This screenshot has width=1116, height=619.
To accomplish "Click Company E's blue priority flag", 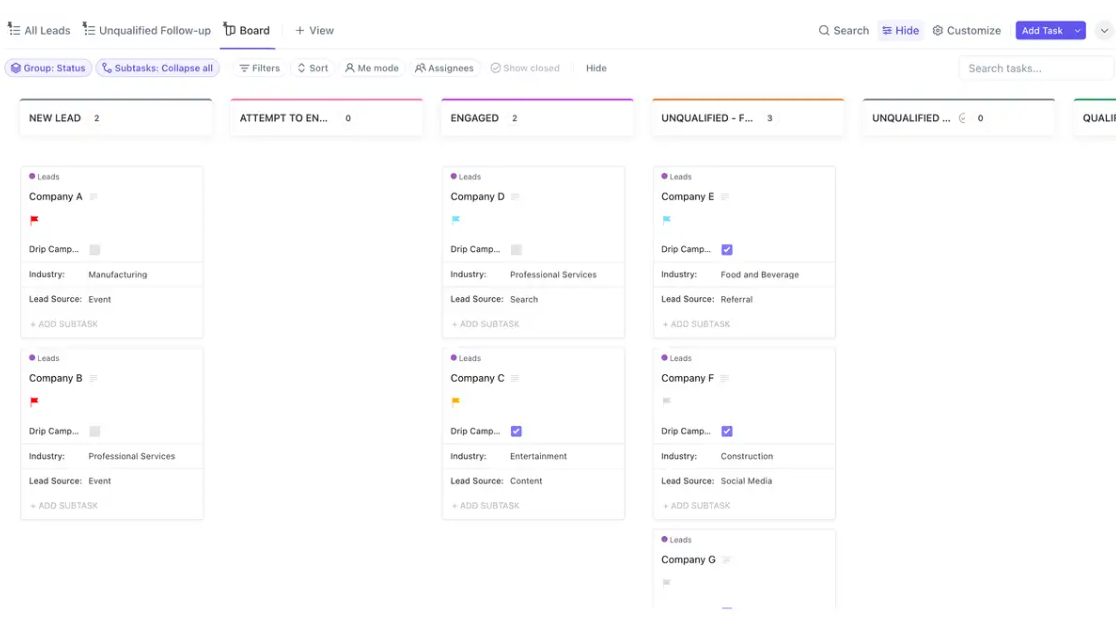I will (666, 220).
